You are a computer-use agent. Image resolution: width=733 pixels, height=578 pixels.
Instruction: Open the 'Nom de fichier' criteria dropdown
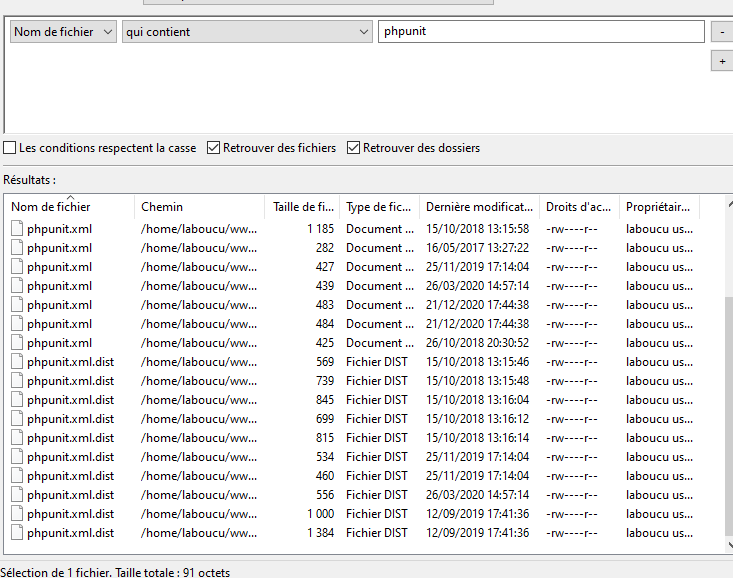tap(63, 32)
